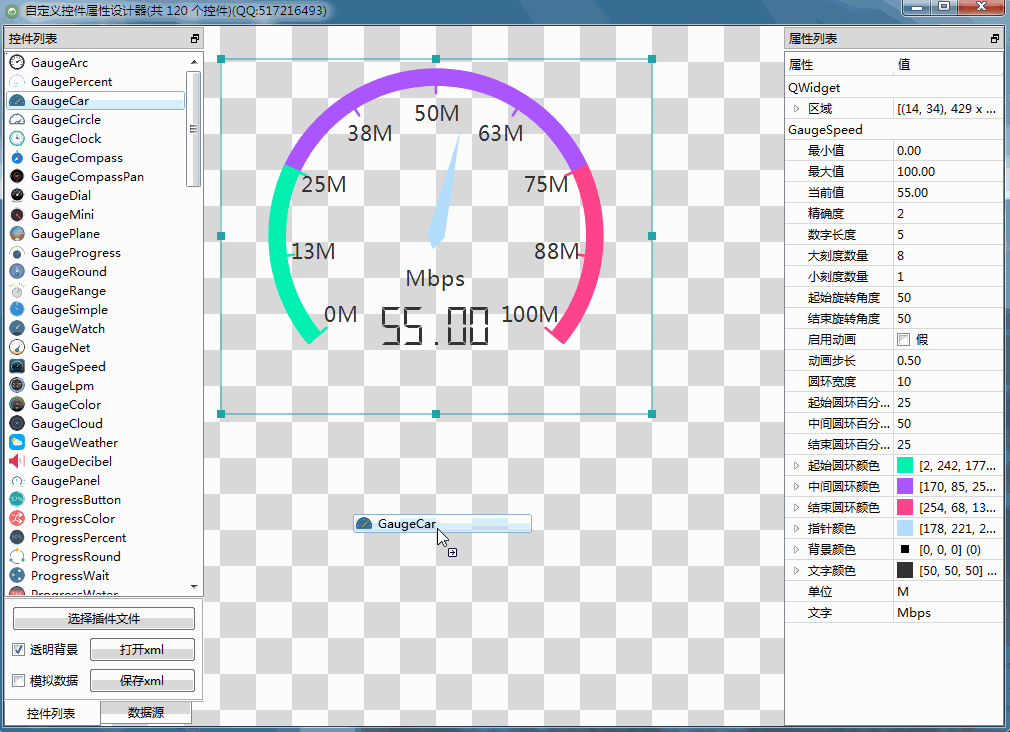Float the 属性列表 panel with its dock icon

995,39
